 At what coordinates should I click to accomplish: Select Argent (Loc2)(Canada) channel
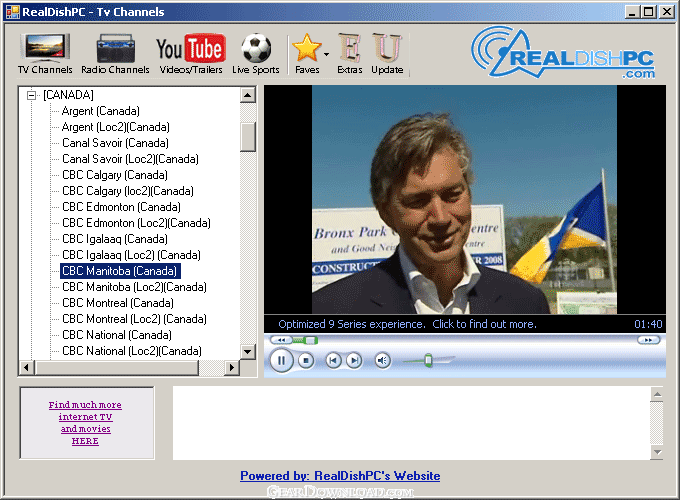click(x=115, y=127)
